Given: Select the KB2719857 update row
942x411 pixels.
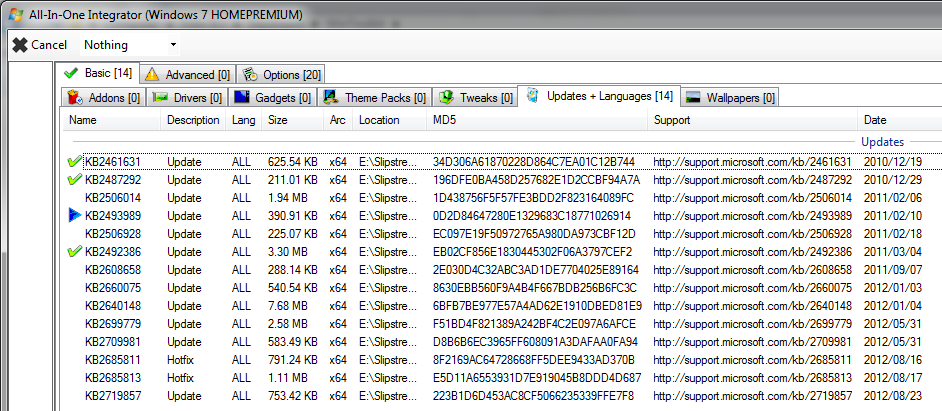Looking at the screenshot, I should pyautogui.click(x=503, y=396).
